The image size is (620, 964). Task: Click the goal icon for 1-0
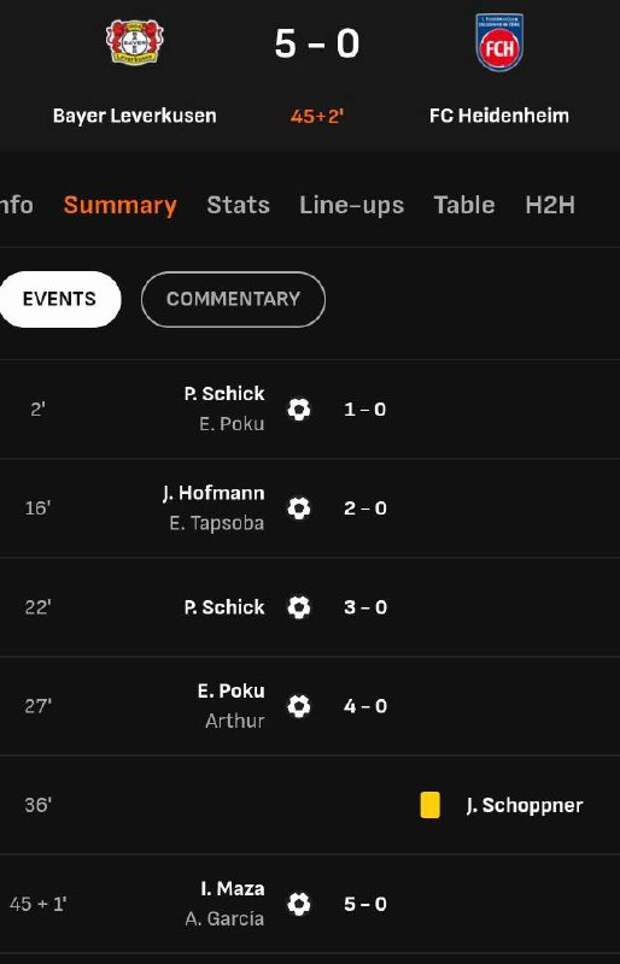click(x=298, y=409)
